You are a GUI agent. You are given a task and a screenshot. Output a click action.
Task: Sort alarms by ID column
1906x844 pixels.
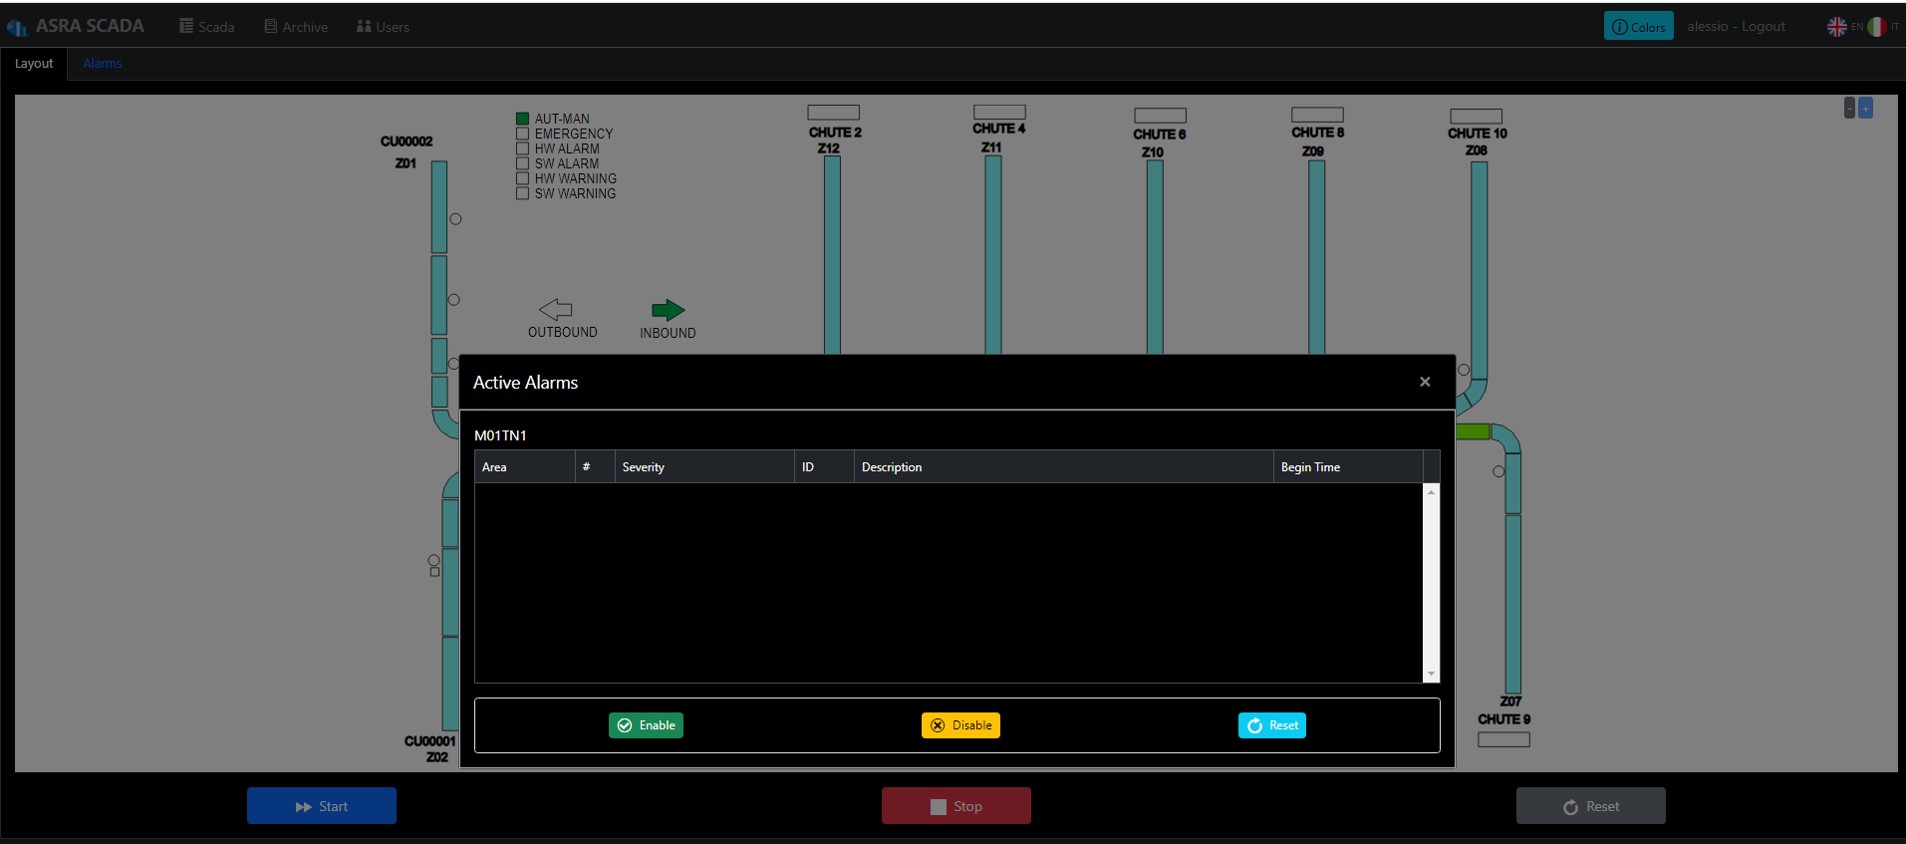coord(824,467)
